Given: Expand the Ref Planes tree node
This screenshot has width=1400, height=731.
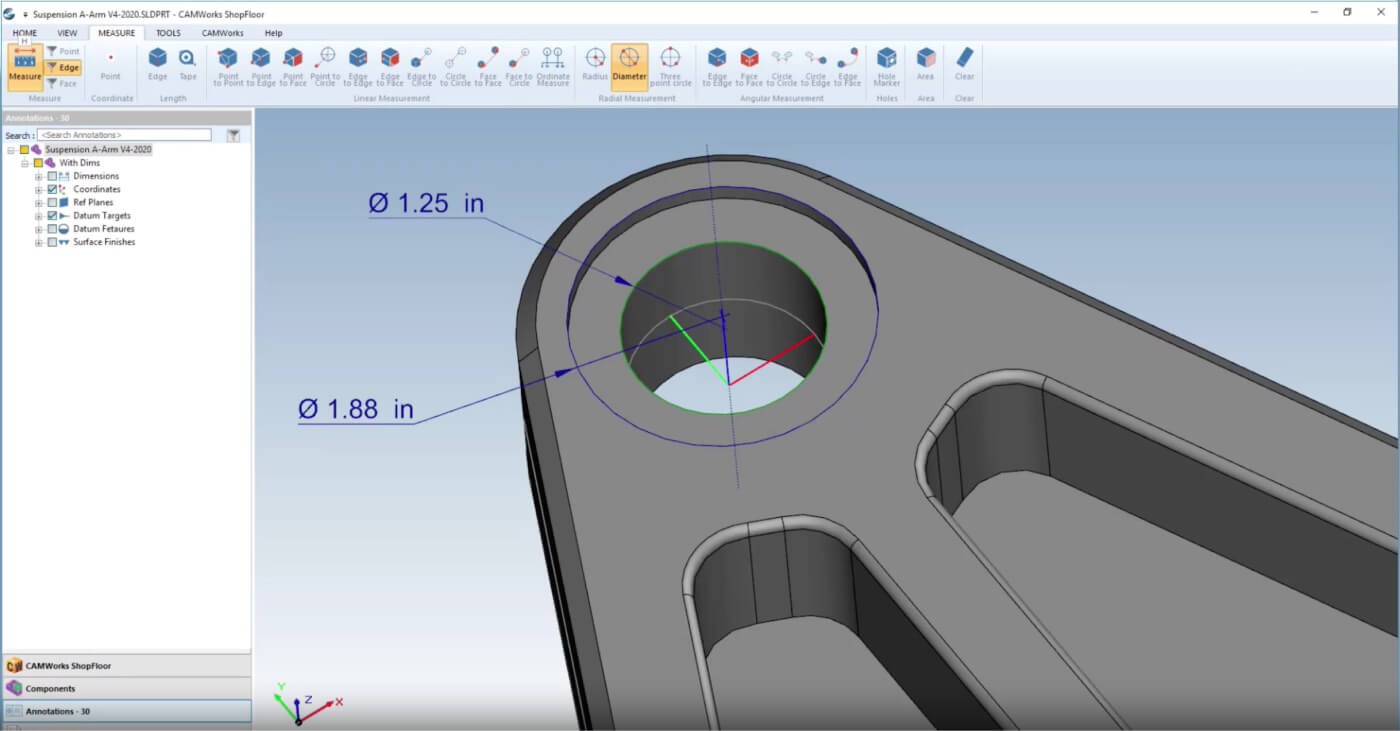Looking at the screenshot, I should click(39, 202).
